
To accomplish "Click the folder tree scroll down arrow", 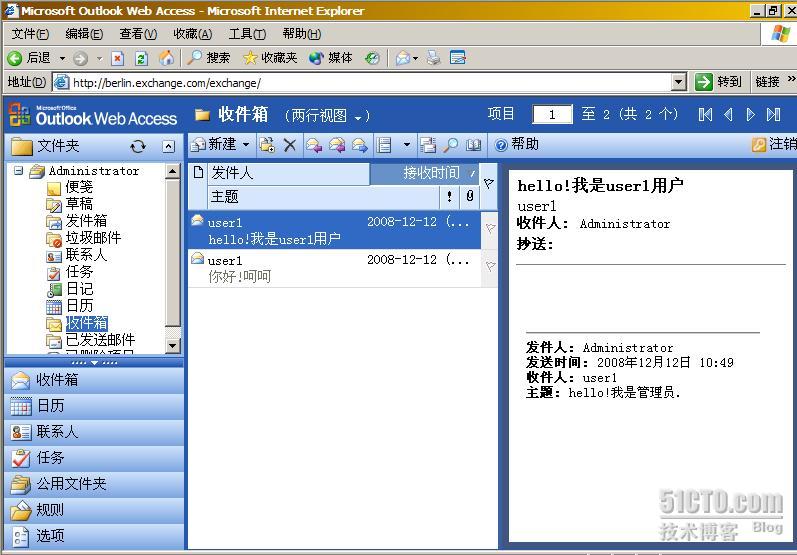I will [x=173, y=346].
